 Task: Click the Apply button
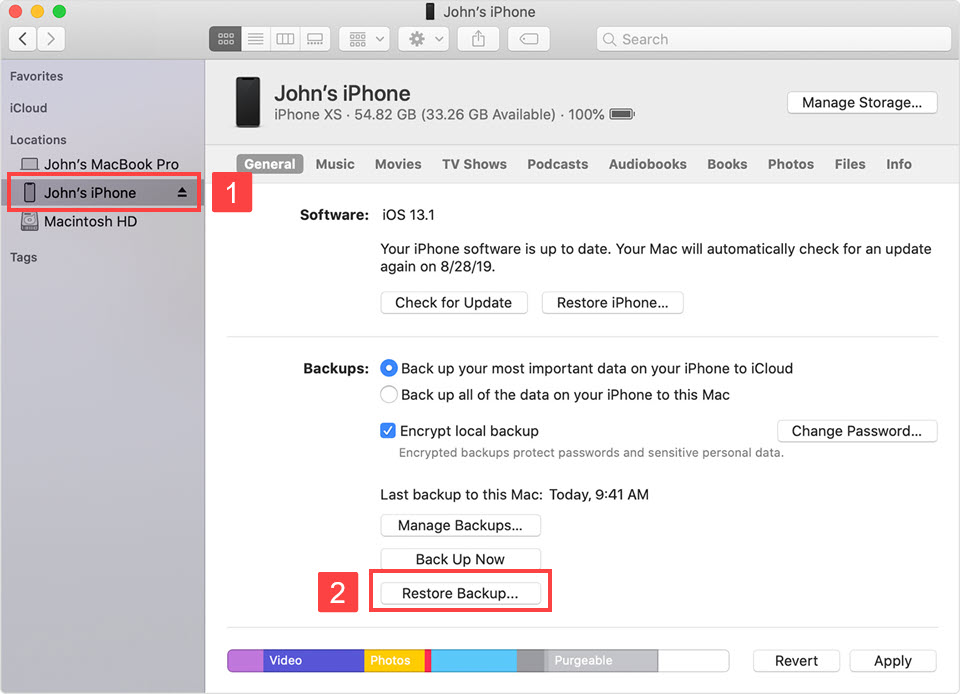893,661
